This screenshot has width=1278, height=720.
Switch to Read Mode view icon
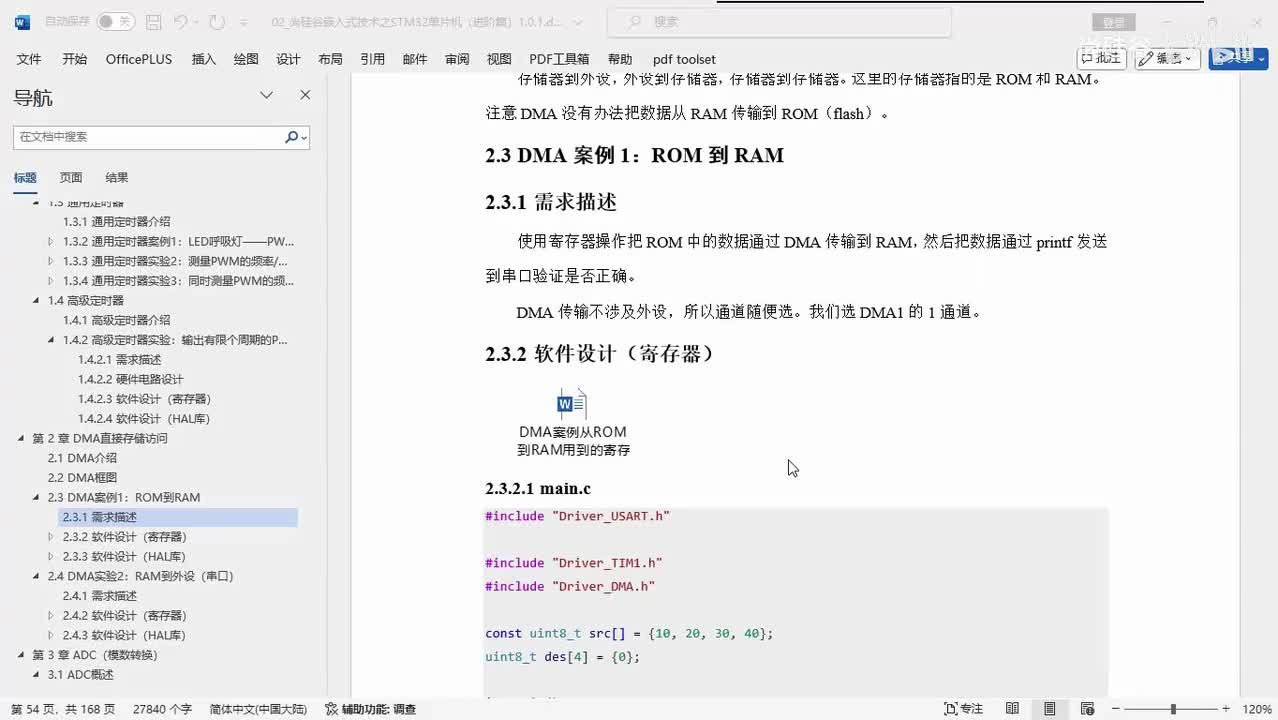click(x=1013, y=709)
